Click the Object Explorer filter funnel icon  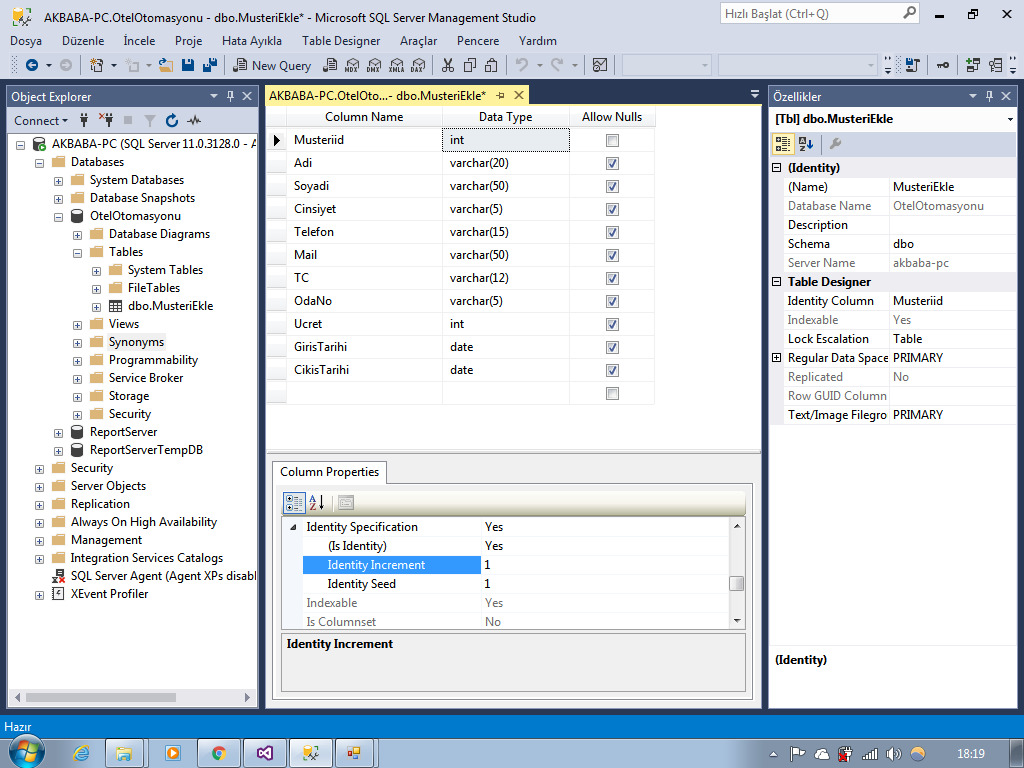150,120
